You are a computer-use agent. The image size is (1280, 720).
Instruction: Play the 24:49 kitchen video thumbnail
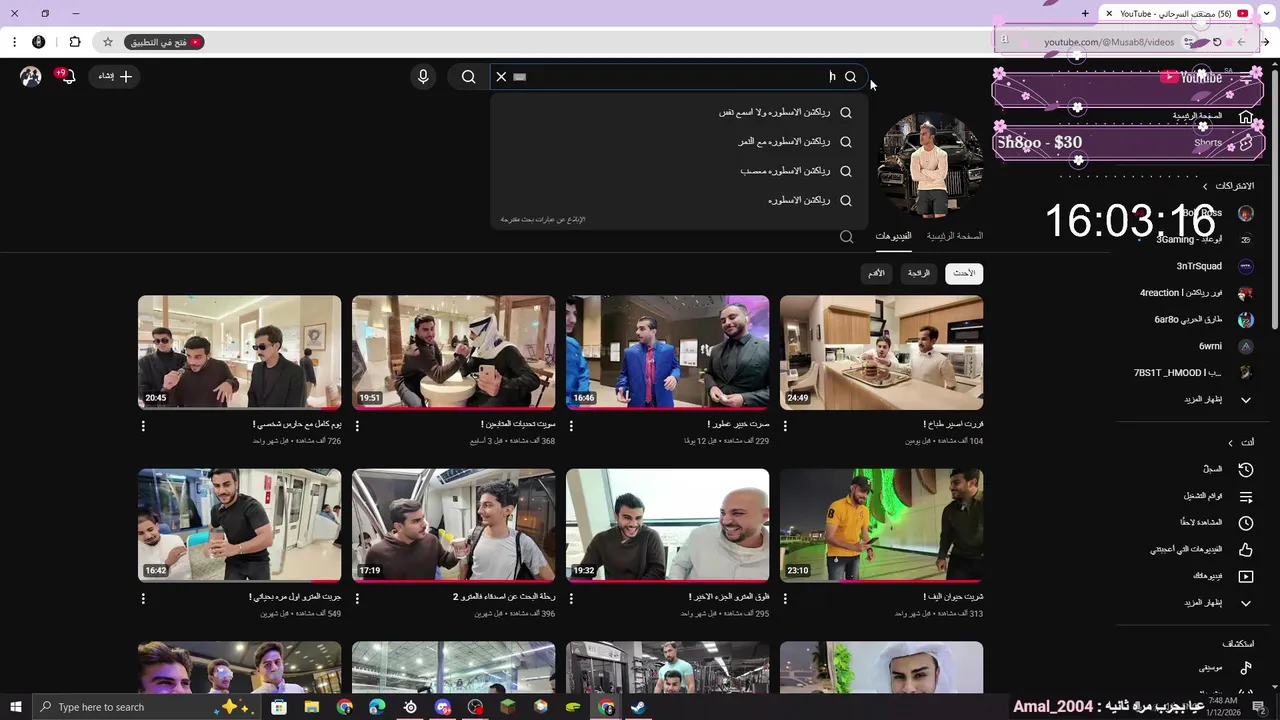[881, 353]
